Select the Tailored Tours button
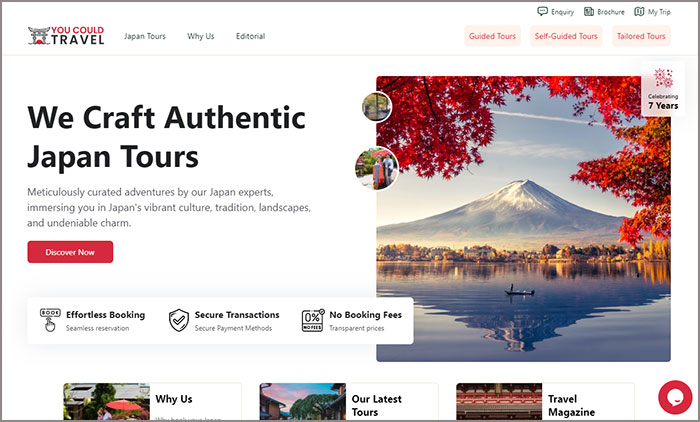 641,36
